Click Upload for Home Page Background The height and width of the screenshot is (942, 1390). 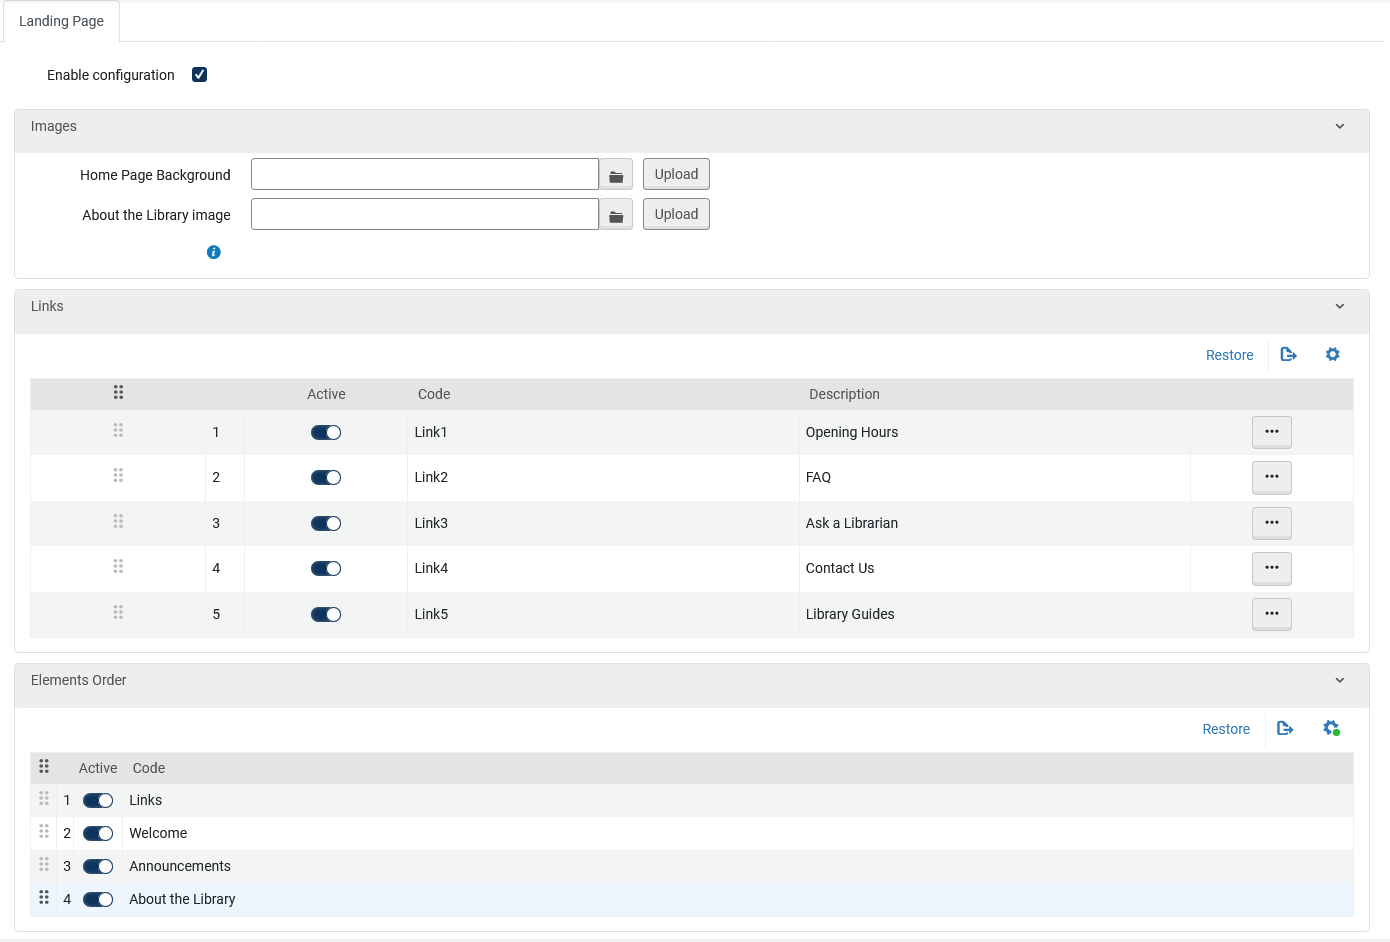[x=676, y=174]
